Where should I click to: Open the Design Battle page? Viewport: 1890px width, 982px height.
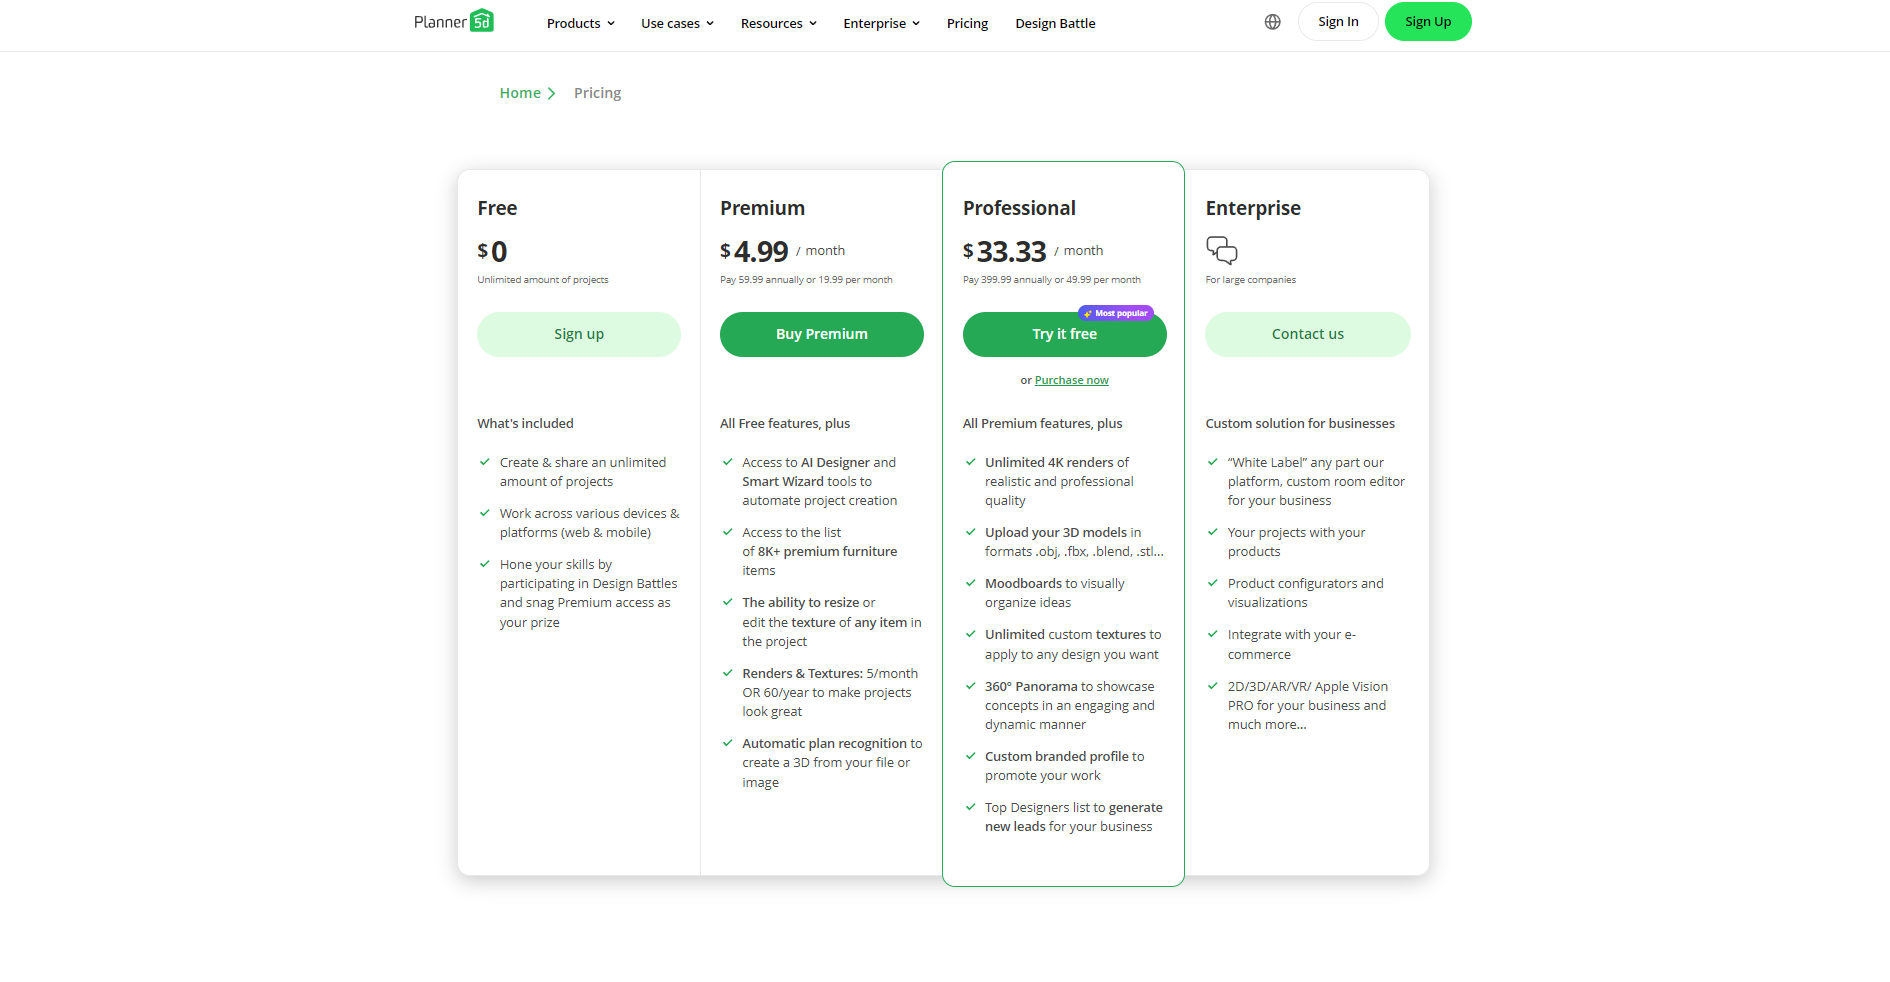1055,23
